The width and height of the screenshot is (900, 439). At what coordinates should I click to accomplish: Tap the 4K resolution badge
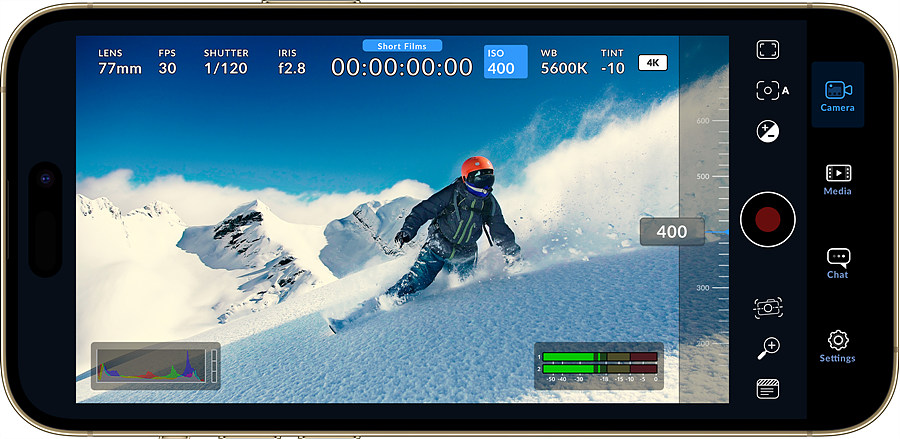click(x=653, y=63)
